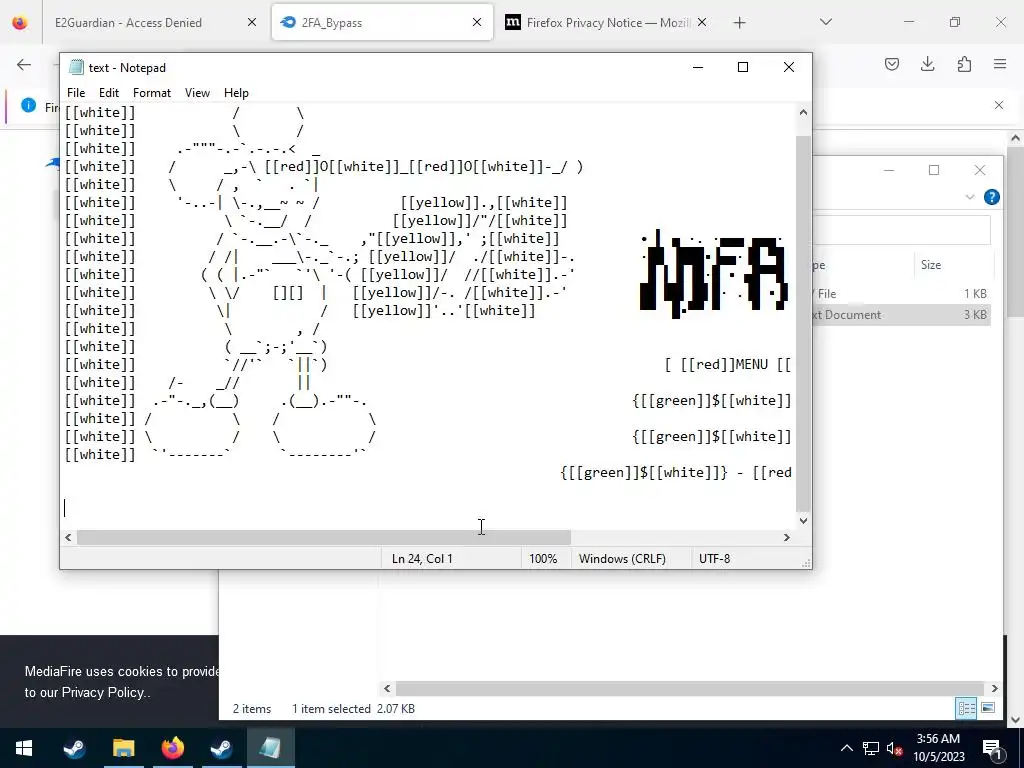The width and height of the screenshot is (1024, 768).
Task: Click Notepad scroll left arrow
Action: 68,537
